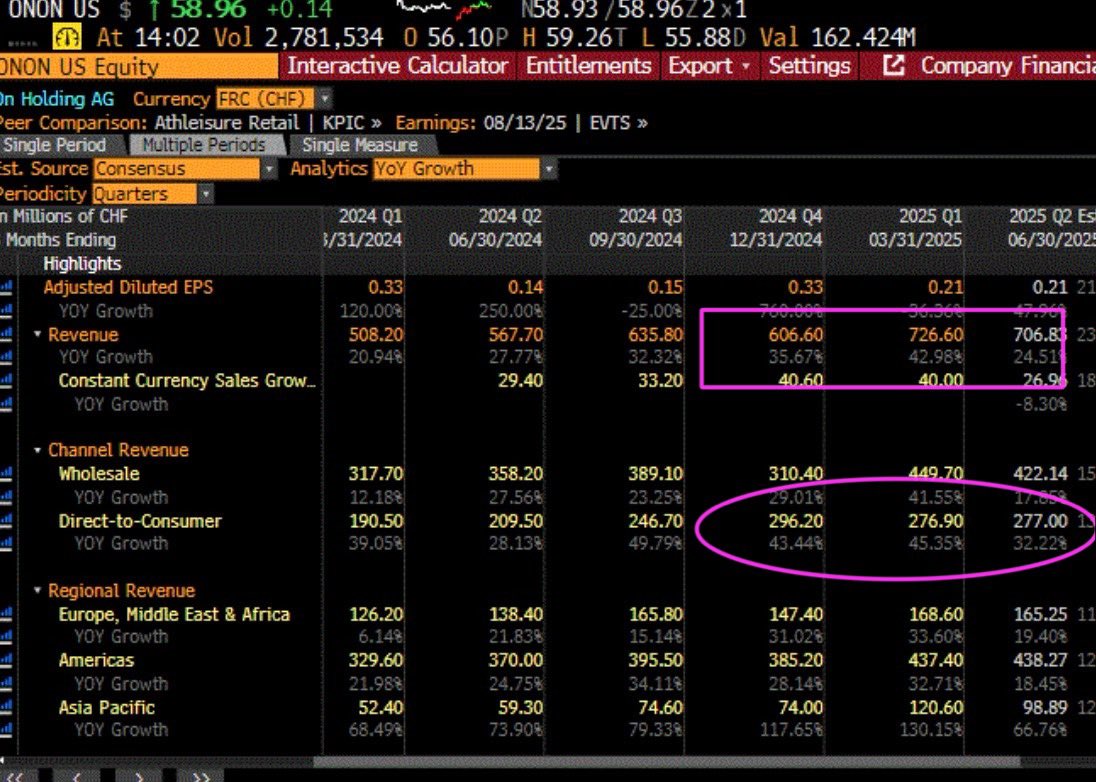The image size is (1096, 782).
Task: Click the ONON US Equity security field
Action: [138, 66]
